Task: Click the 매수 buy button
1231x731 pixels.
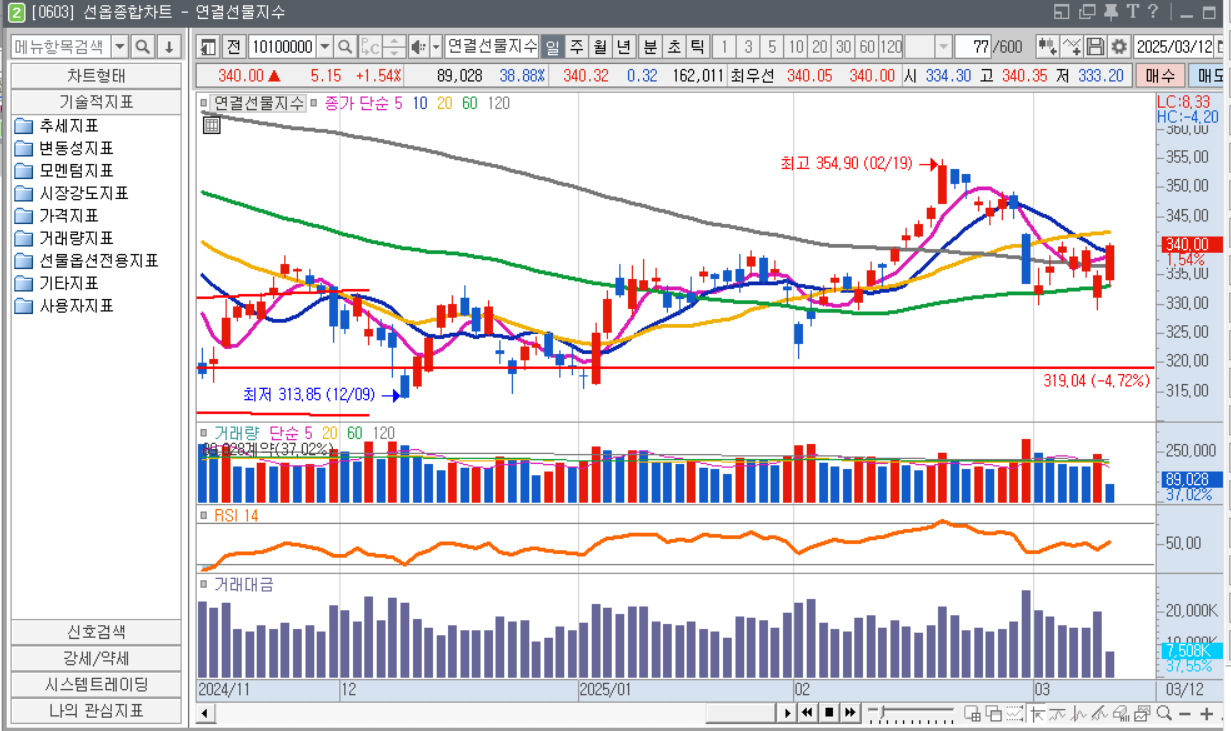Action: point(1160,76)
